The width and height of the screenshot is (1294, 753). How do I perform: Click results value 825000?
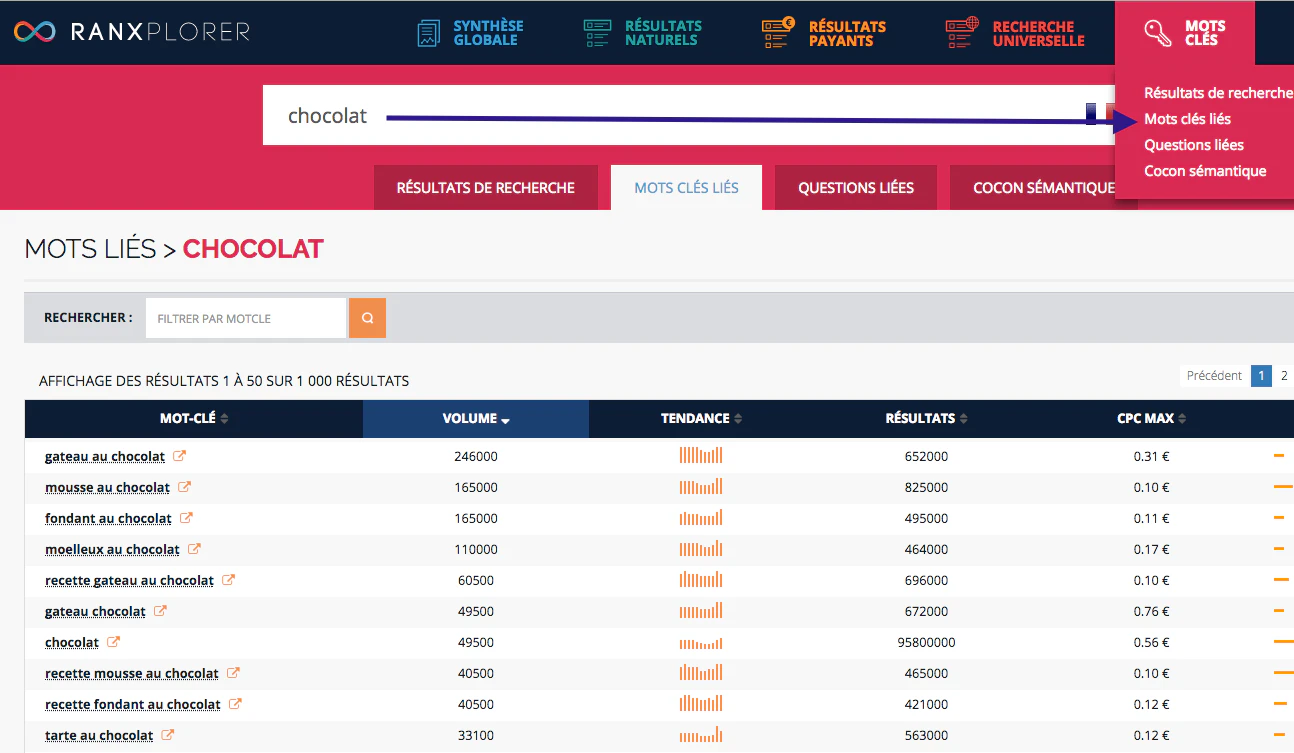click(x=926, y=487)
